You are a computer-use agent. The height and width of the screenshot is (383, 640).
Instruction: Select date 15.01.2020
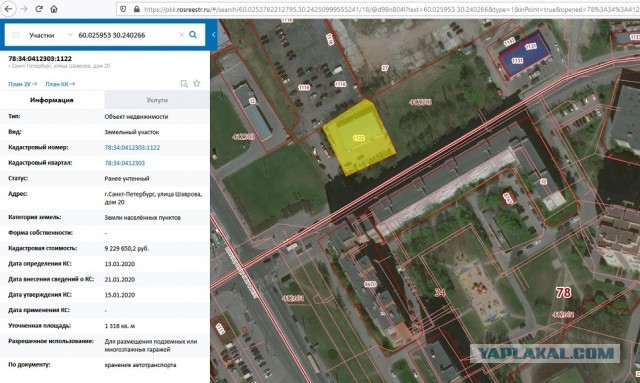120,295
